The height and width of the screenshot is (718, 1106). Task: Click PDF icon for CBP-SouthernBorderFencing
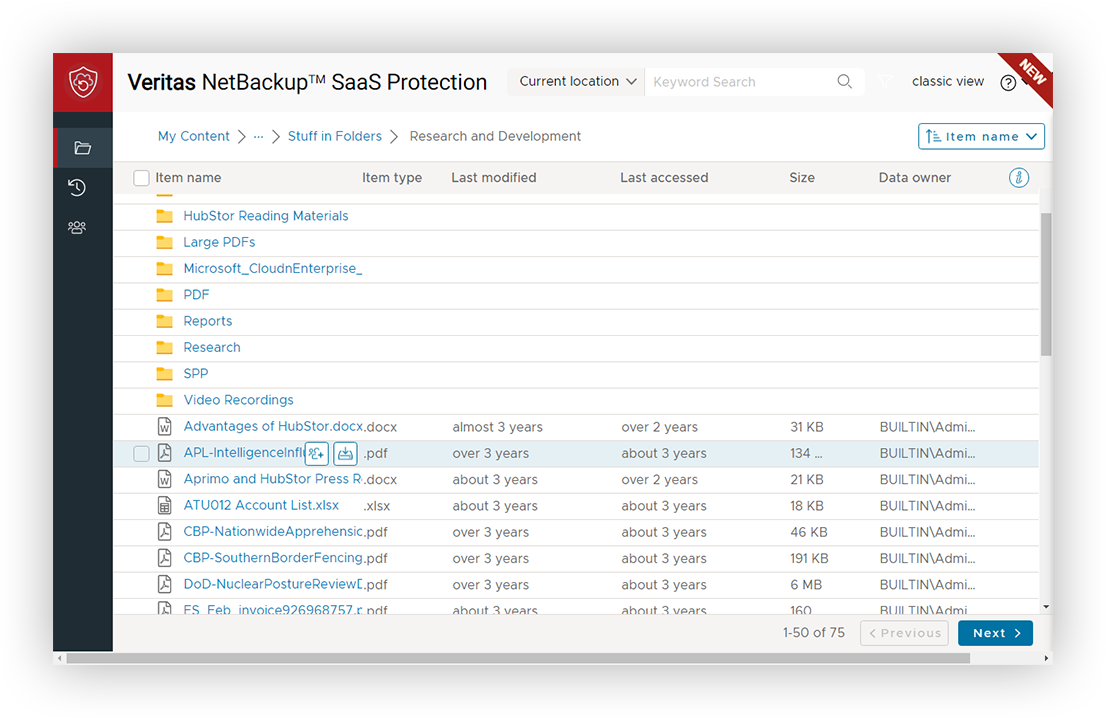[164, 558]
